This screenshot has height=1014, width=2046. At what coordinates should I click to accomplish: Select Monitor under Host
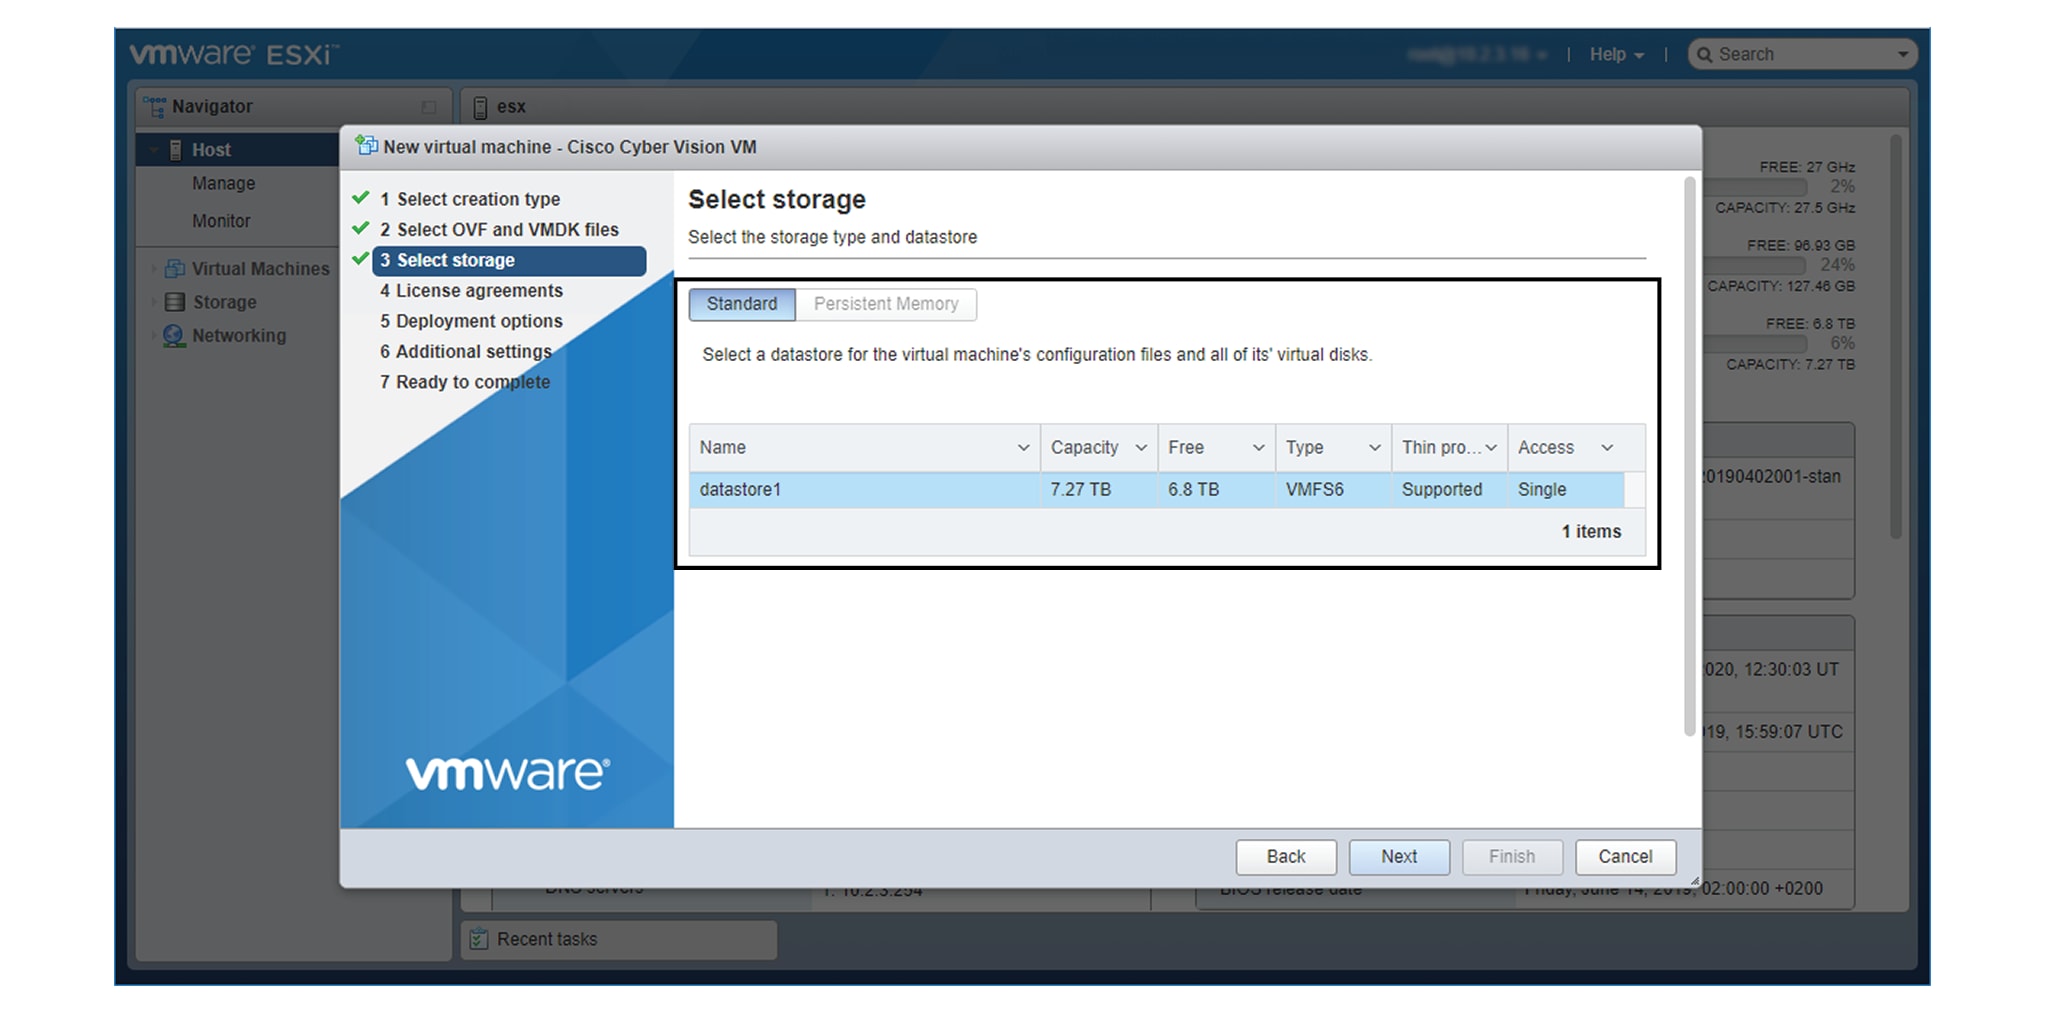(221, 221)
